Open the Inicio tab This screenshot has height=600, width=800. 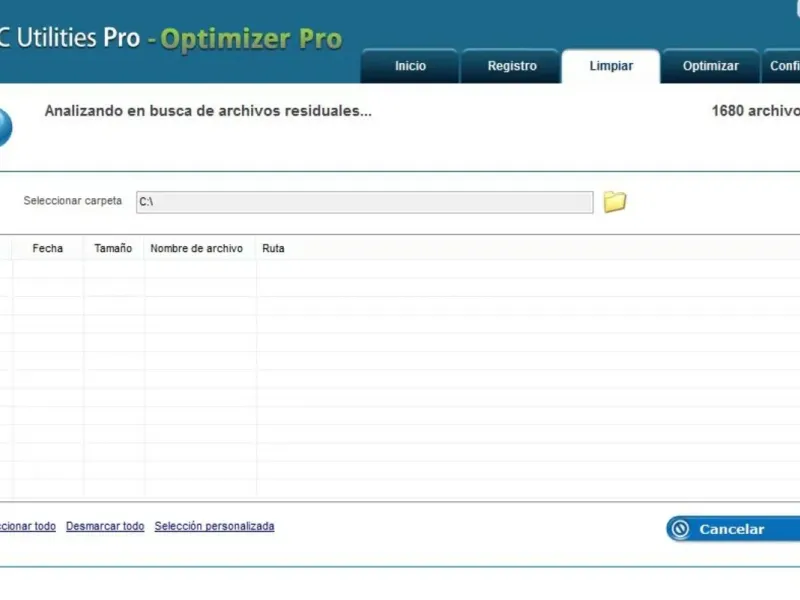(410, 66)
